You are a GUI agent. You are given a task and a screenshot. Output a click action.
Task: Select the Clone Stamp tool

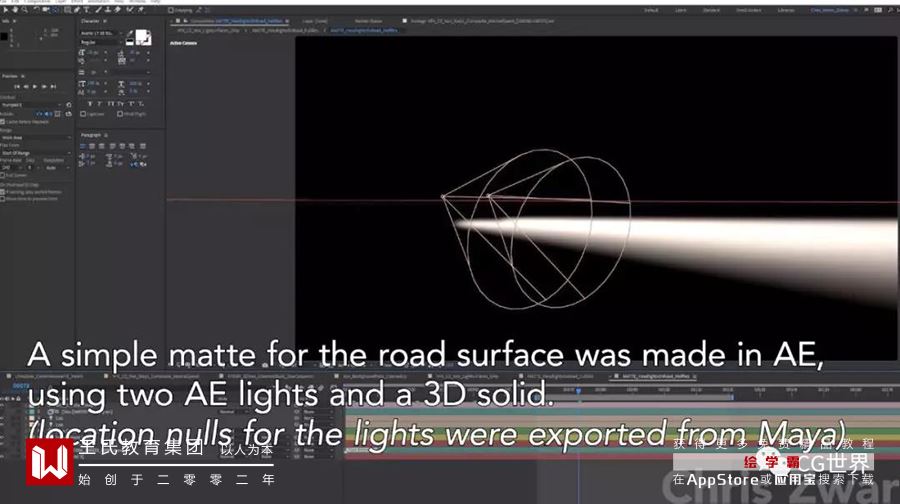tap(107, 10)
